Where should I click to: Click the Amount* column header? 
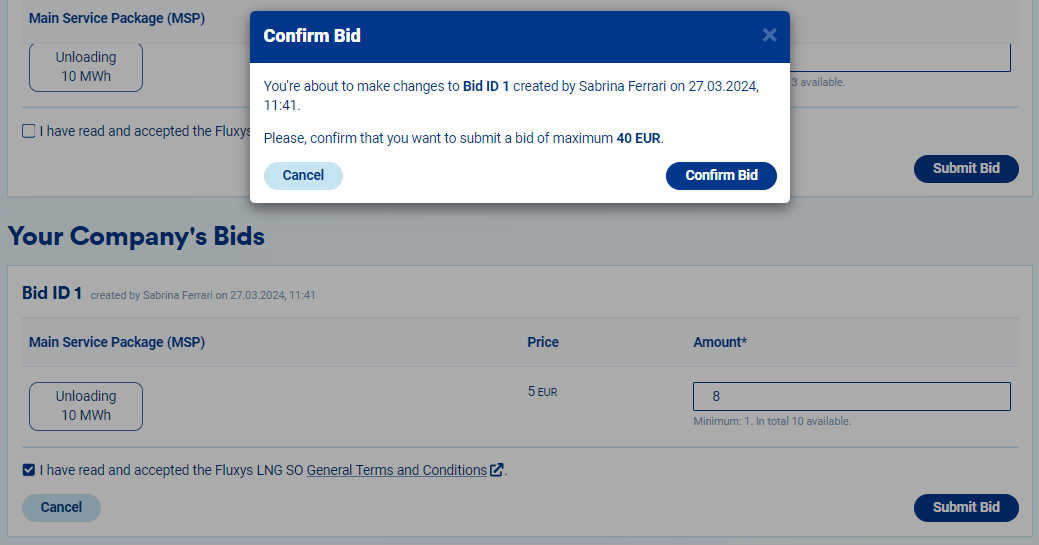pos(720,342)
